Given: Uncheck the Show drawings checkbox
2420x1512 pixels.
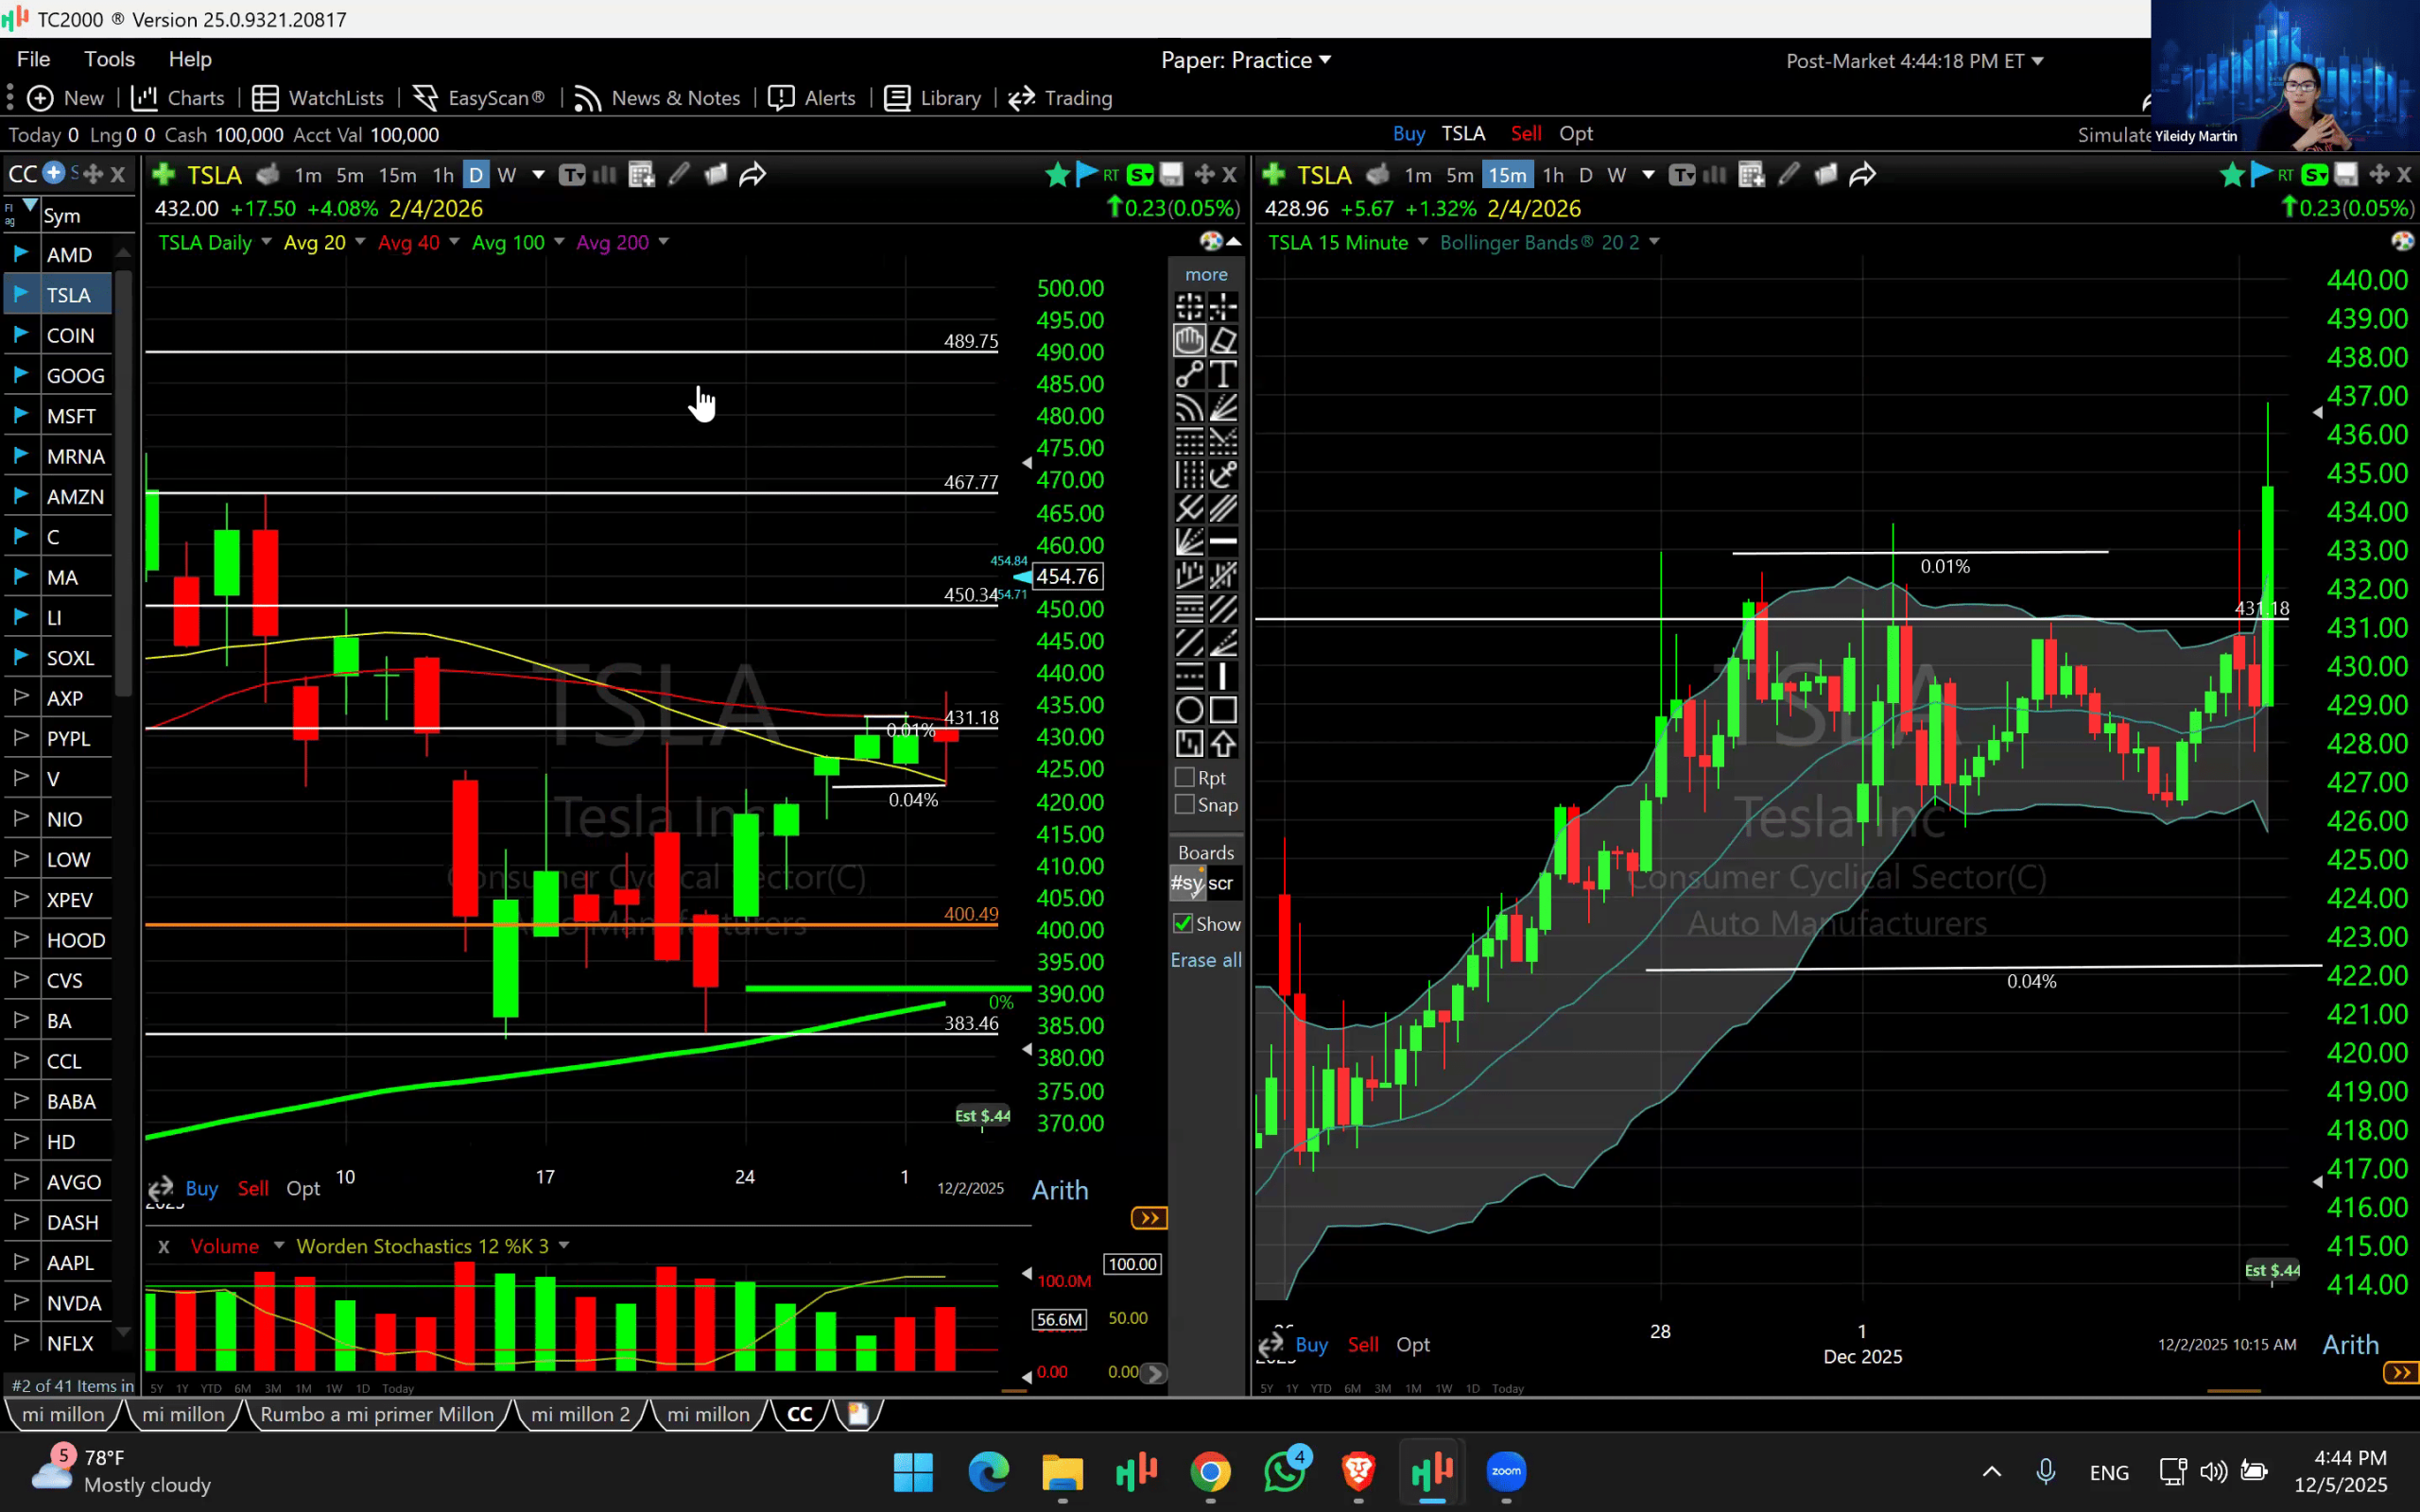Looking at the screenshot, I should (1183, 923).
